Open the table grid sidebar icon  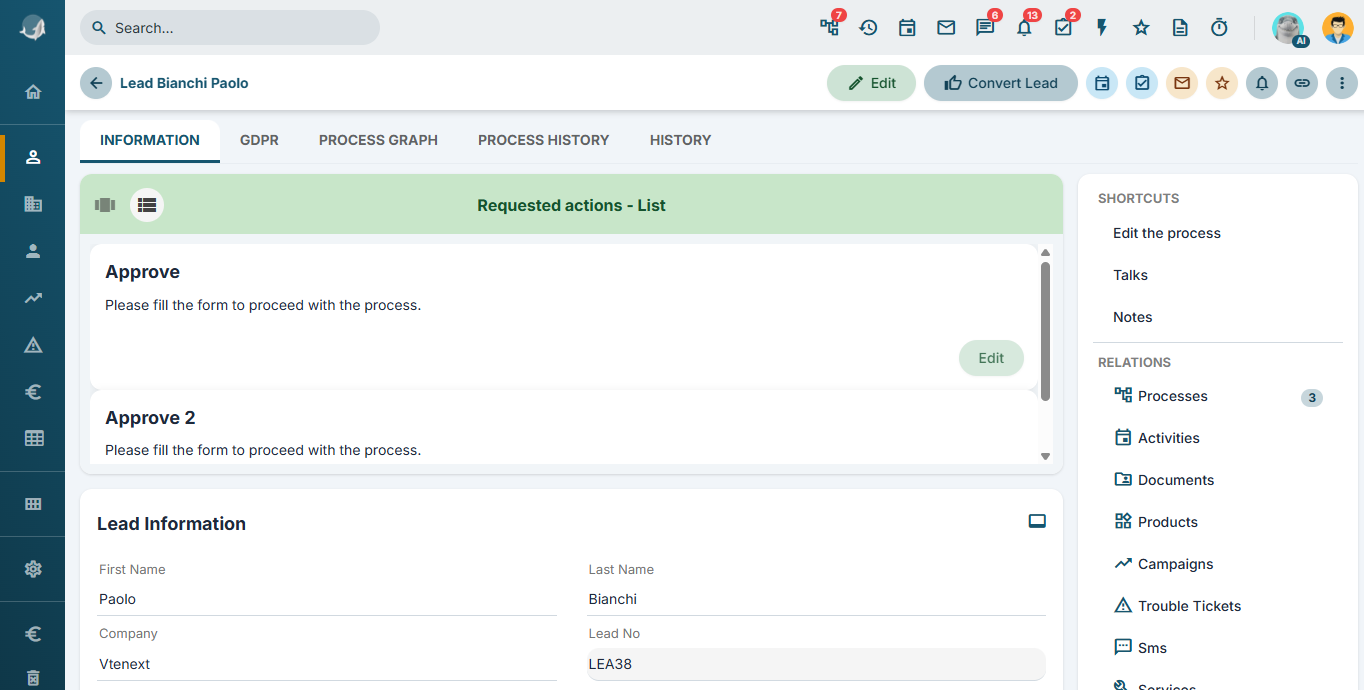click(x=33, y=438)
